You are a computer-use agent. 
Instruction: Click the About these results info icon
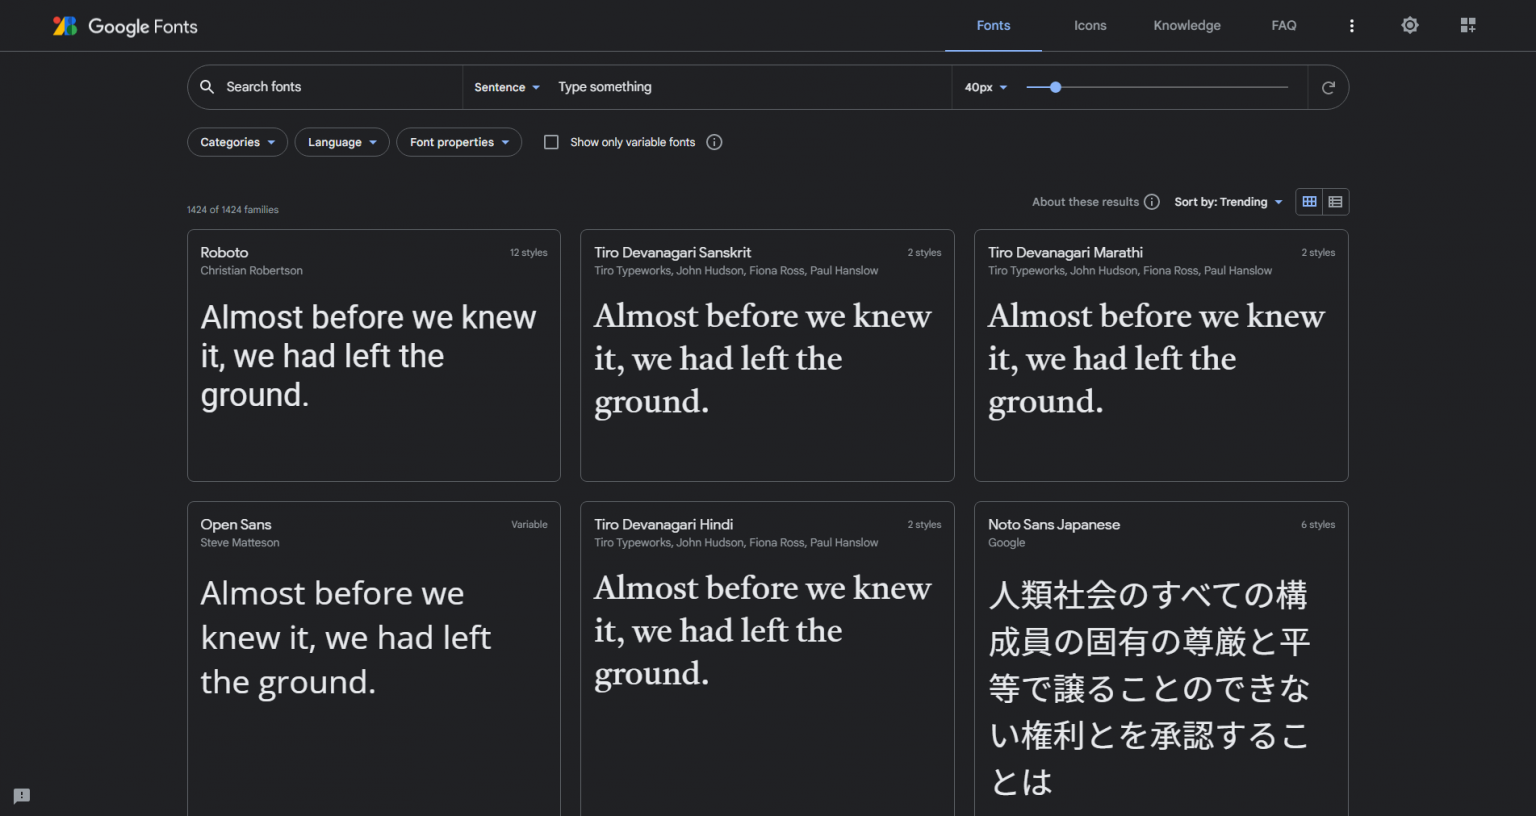[1152, 202]
